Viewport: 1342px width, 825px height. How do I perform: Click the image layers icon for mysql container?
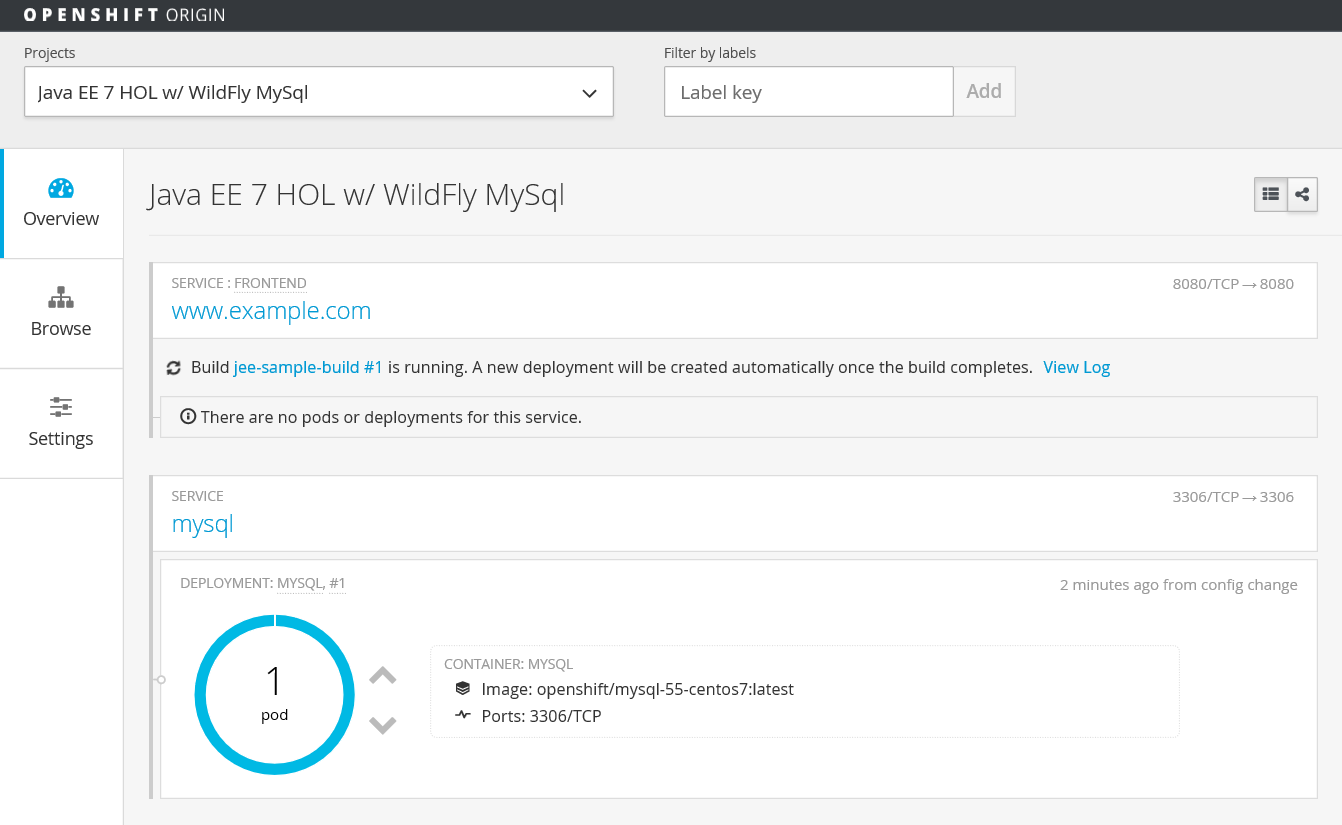pyautogui.click(x=462, y=689)
